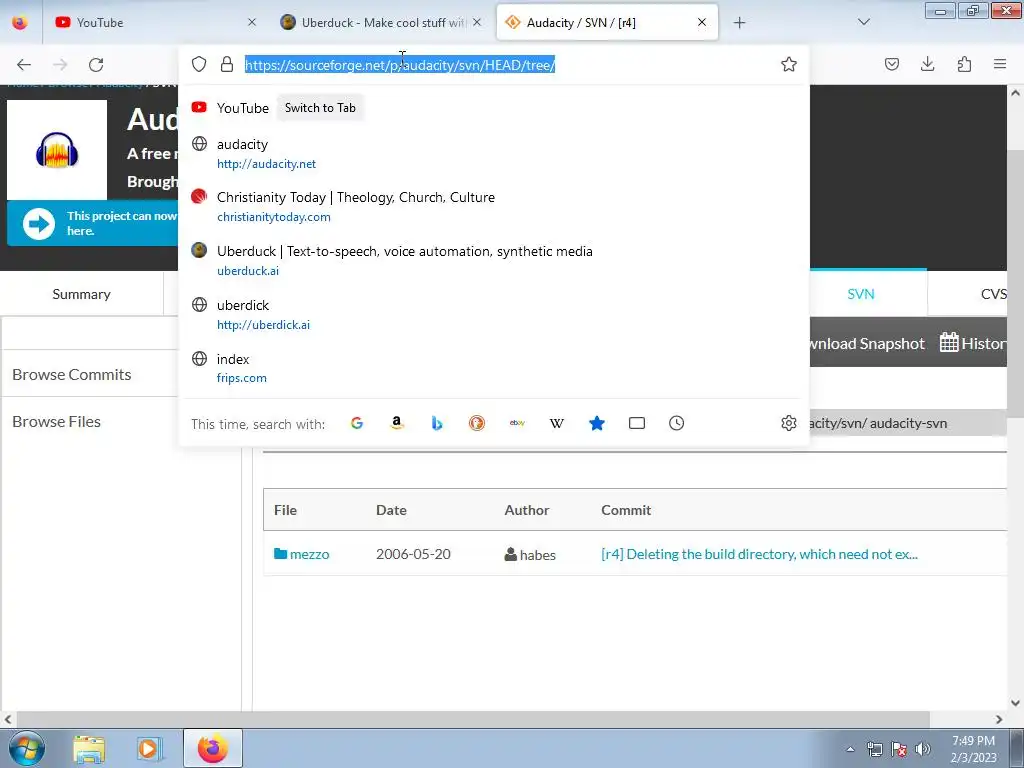This screenshot has width=1024, height=768.
Task: Choose the audacity.net suggestion
Action: click(494, 153)
